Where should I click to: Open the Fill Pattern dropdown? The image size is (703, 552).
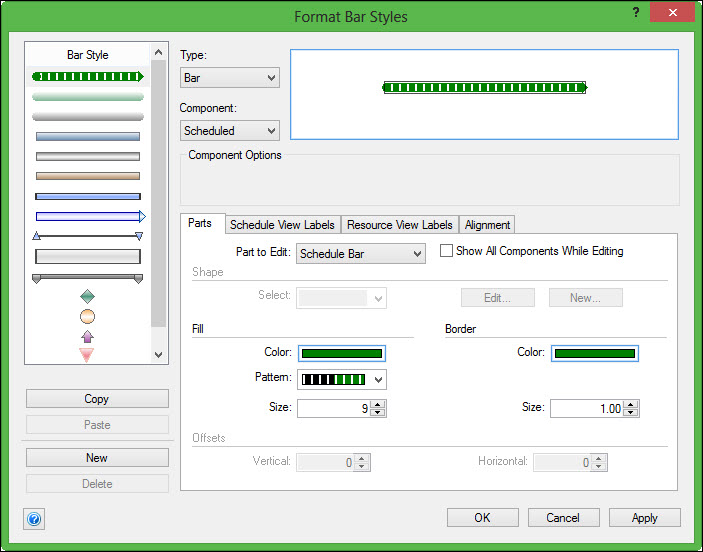coord(342,380)
